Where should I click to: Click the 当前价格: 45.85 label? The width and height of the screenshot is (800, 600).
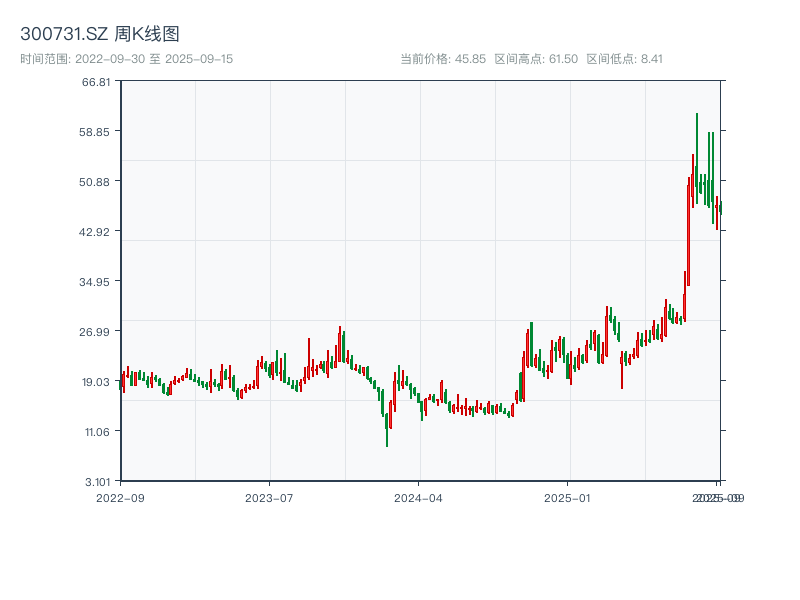click(443, 59)
